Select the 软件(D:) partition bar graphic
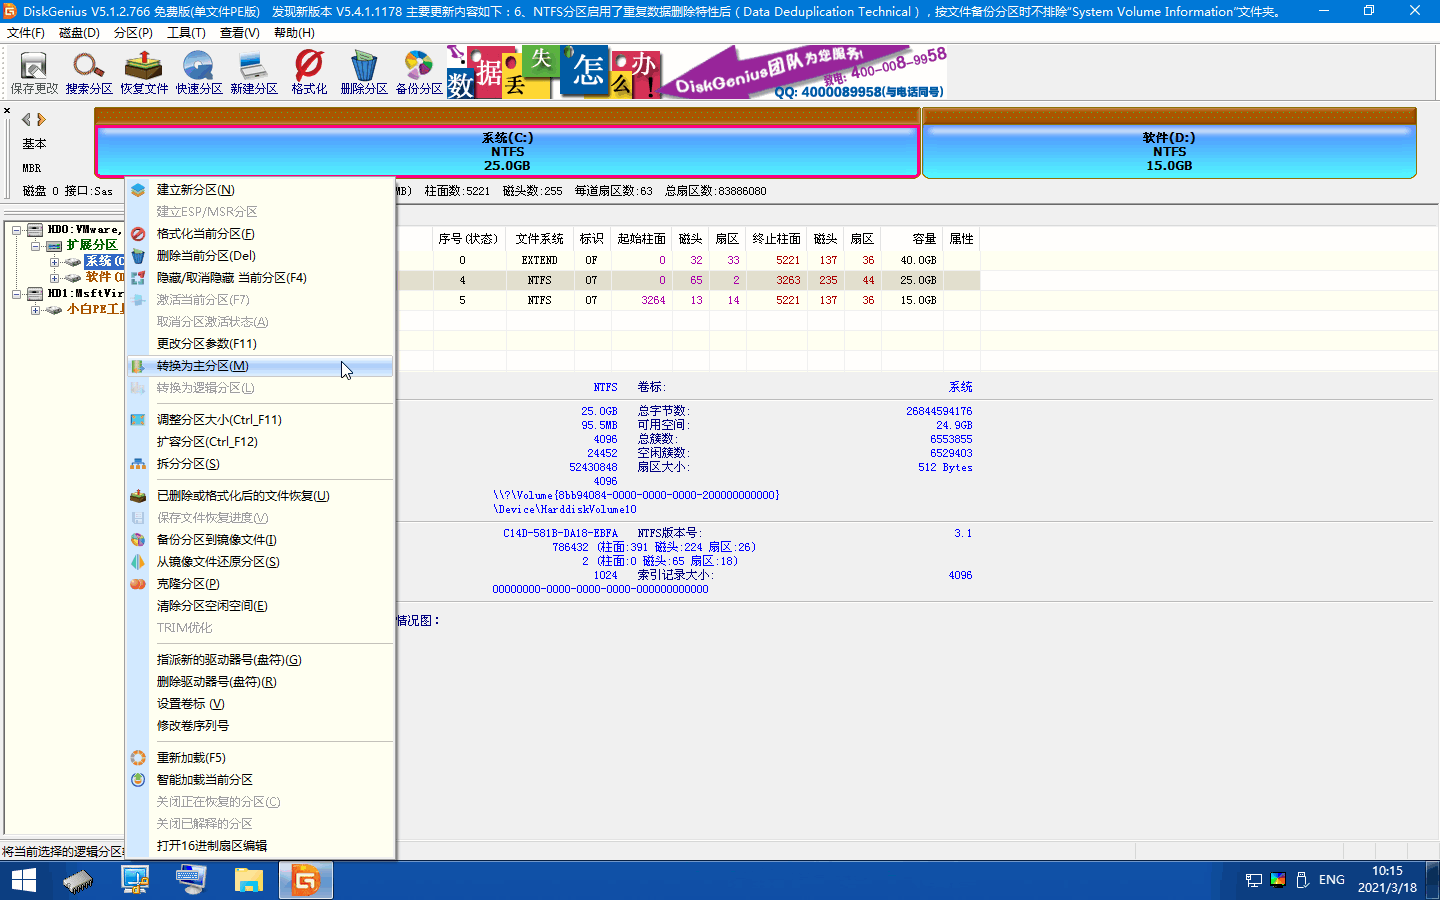The image size is (1440, 900). [1169, 152]
